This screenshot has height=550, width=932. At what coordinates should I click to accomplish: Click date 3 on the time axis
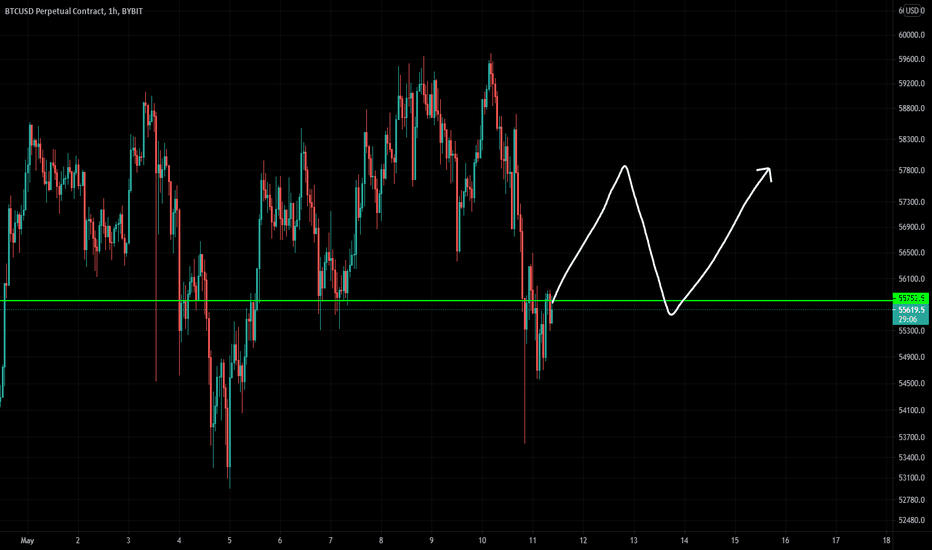point(128,540)
